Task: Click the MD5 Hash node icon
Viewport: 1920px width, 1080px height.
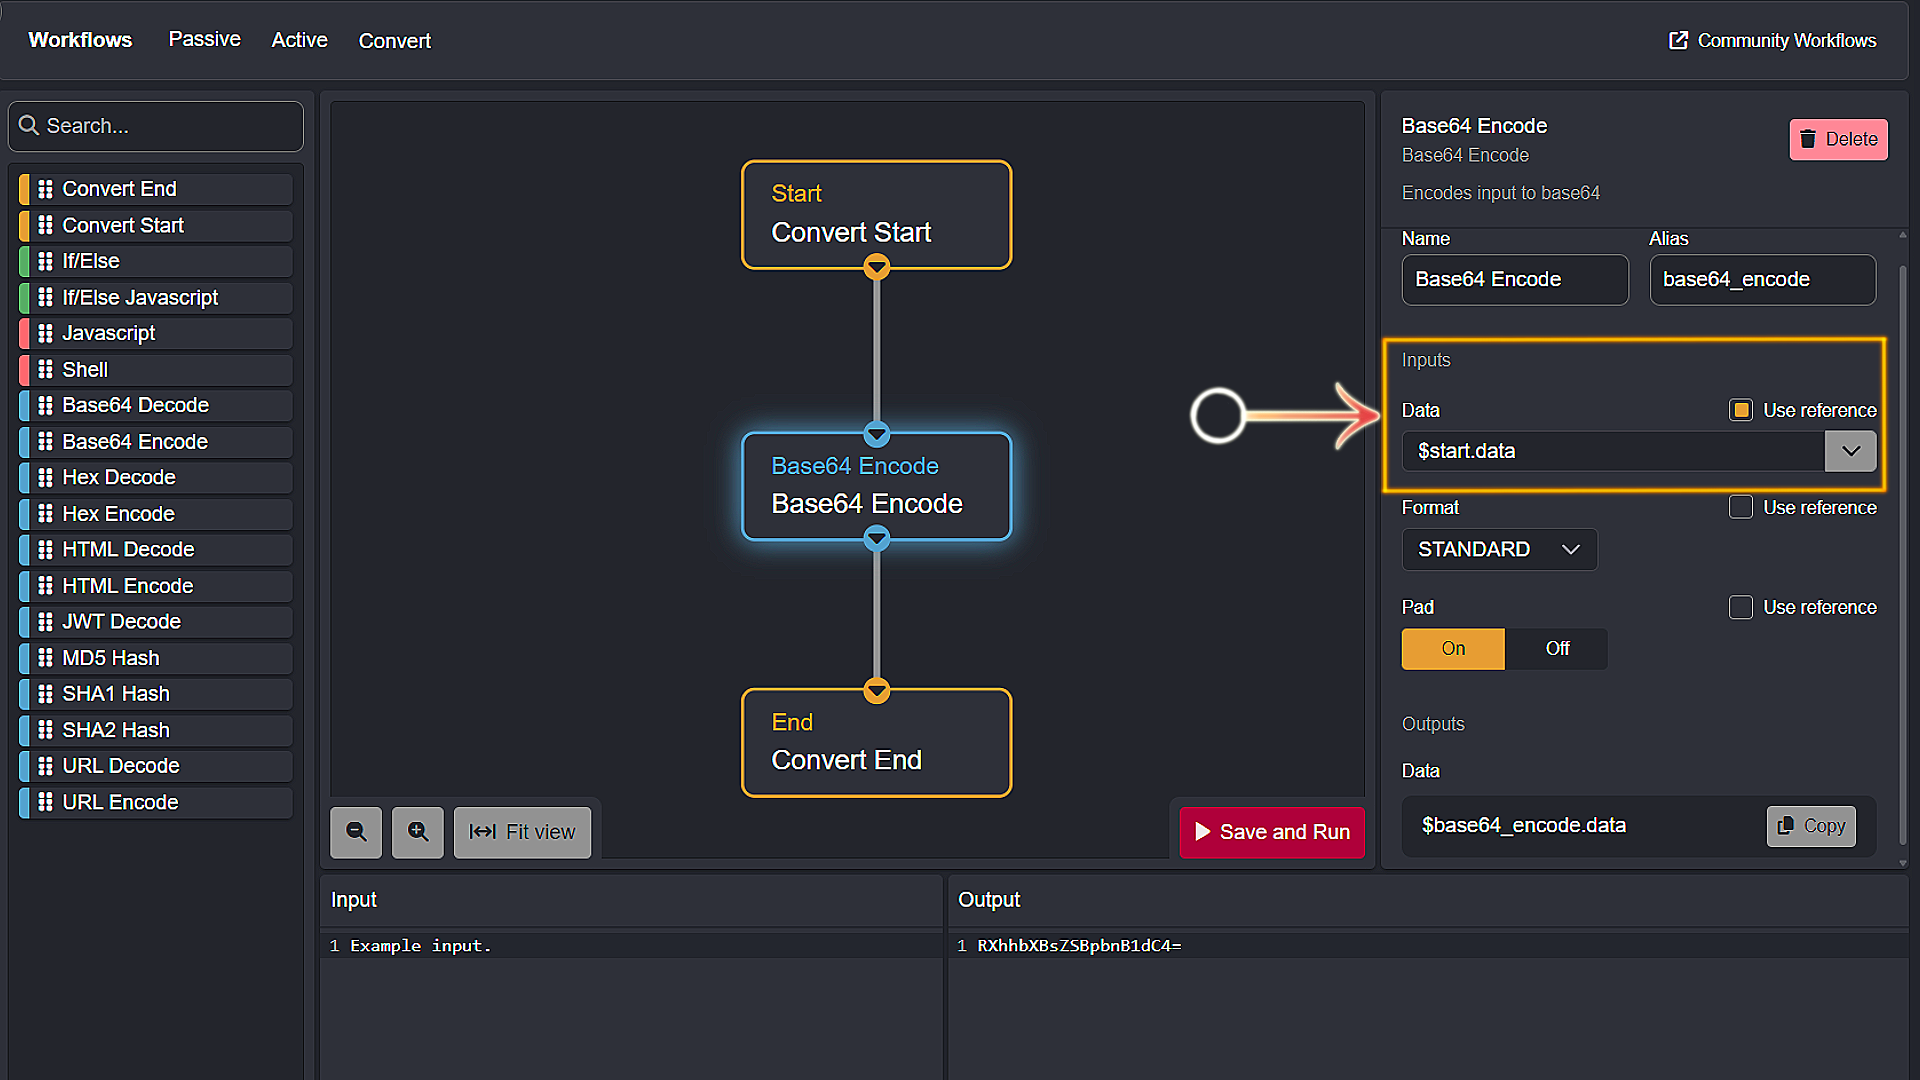Action: [x=45, y=657]
